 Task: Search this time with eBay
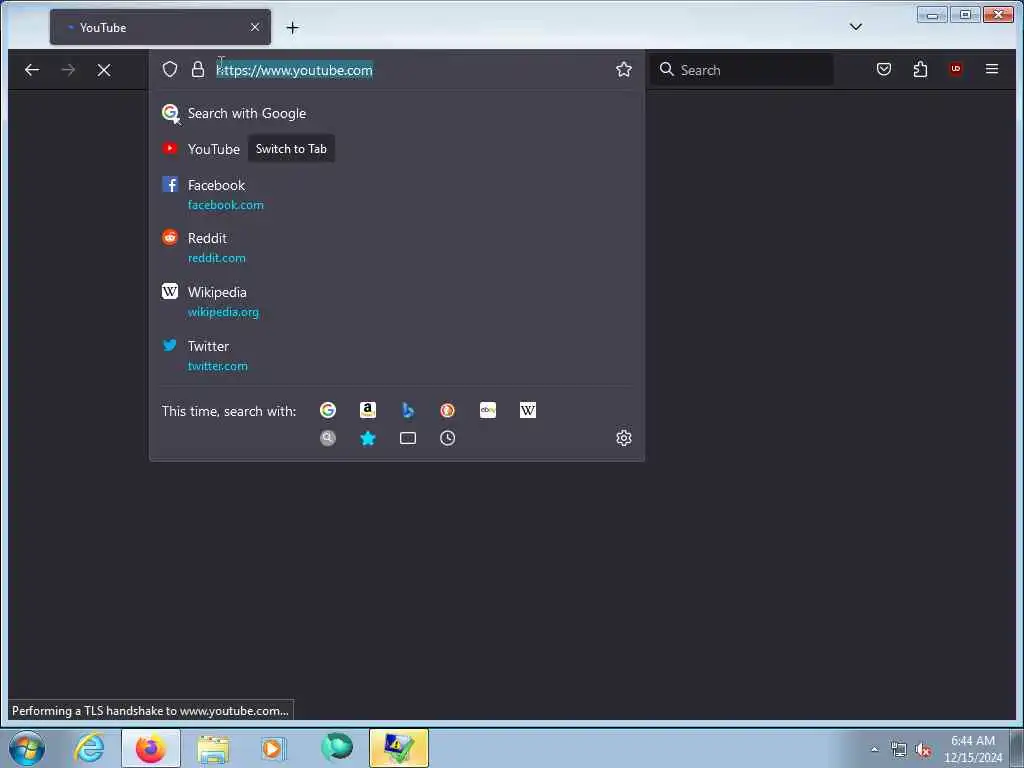pyautogui.click(x=488, y=410)
